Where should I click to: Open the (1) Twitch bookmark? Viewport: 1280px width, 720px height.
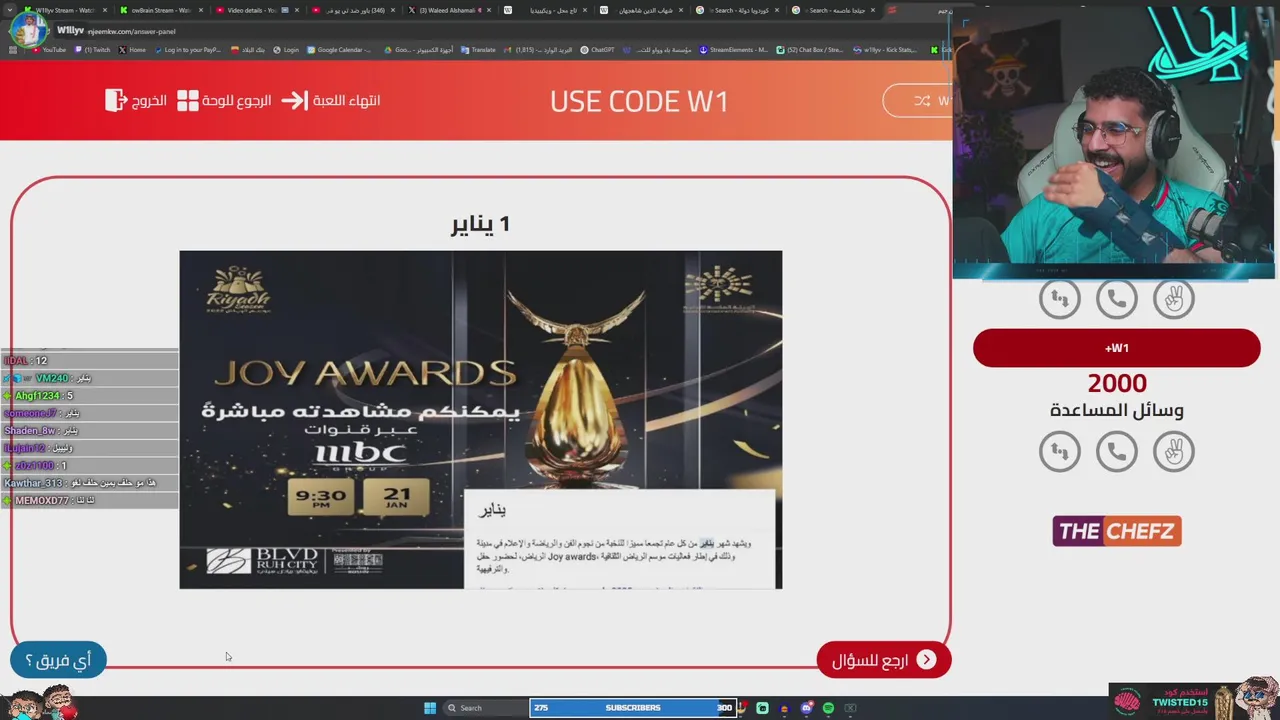pyautogui.click(x=92, y=50)
